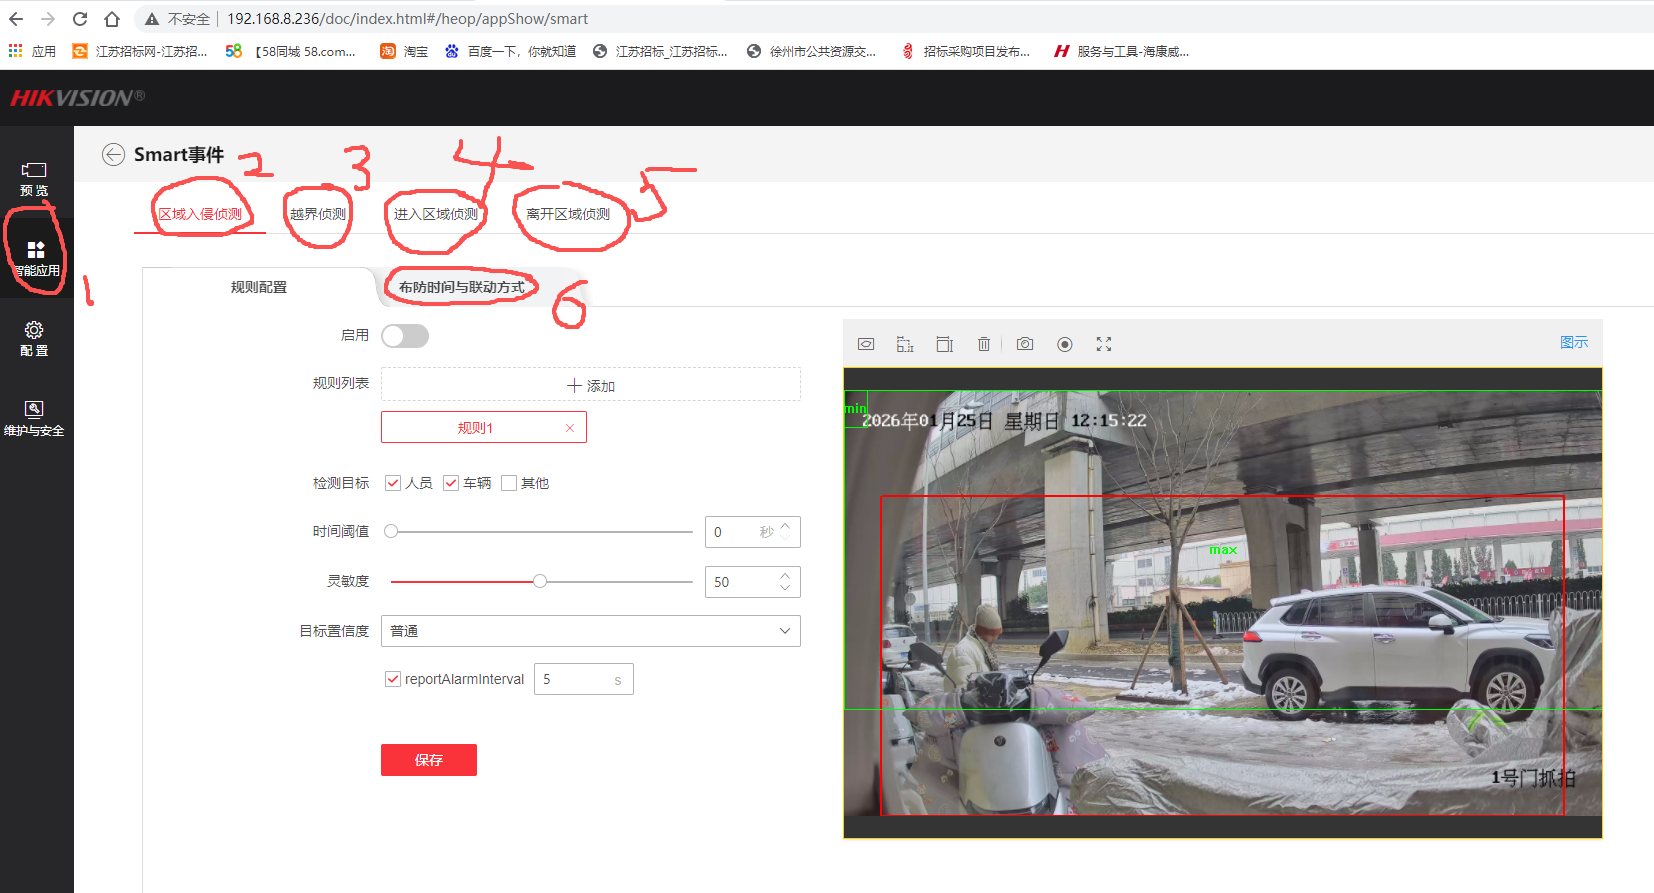1654x893 pixels.
Task: Click the 灵敏度 slider handle
Action: pyautogui.click(x=540, y=581)
